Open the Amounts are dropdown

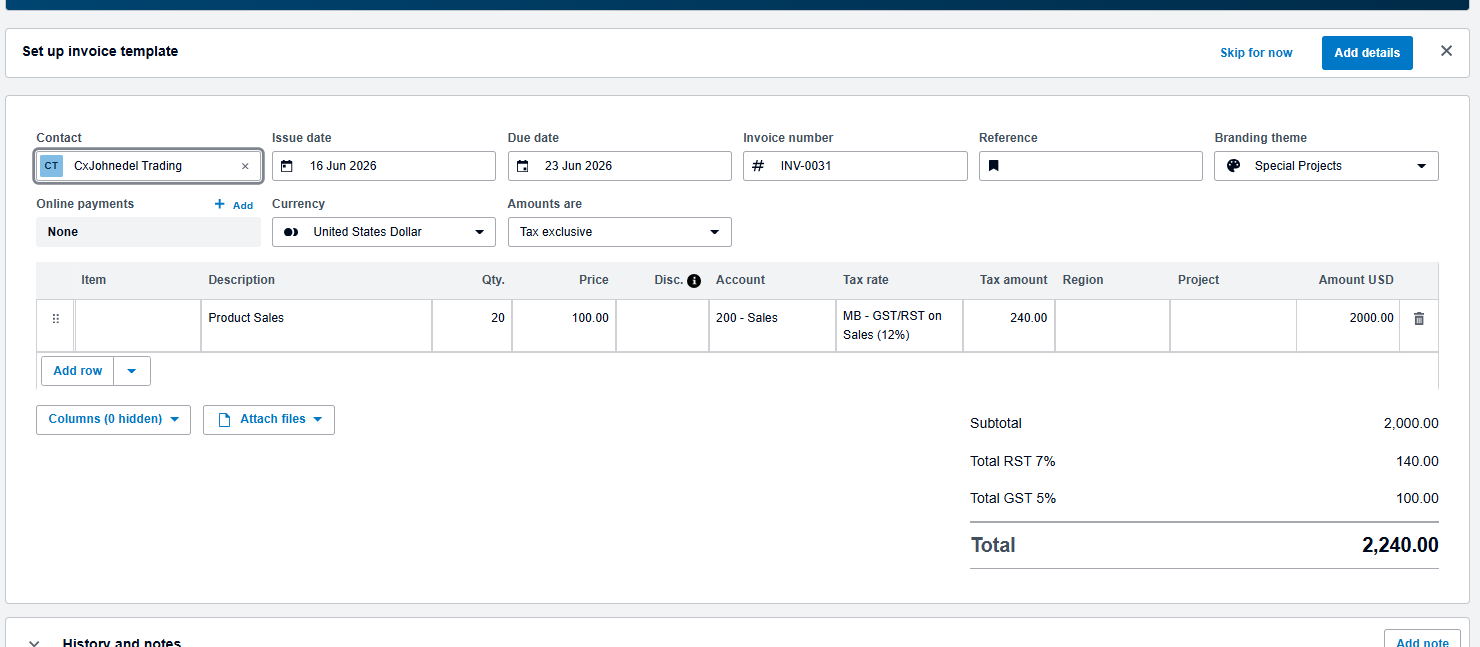point(620,232)
